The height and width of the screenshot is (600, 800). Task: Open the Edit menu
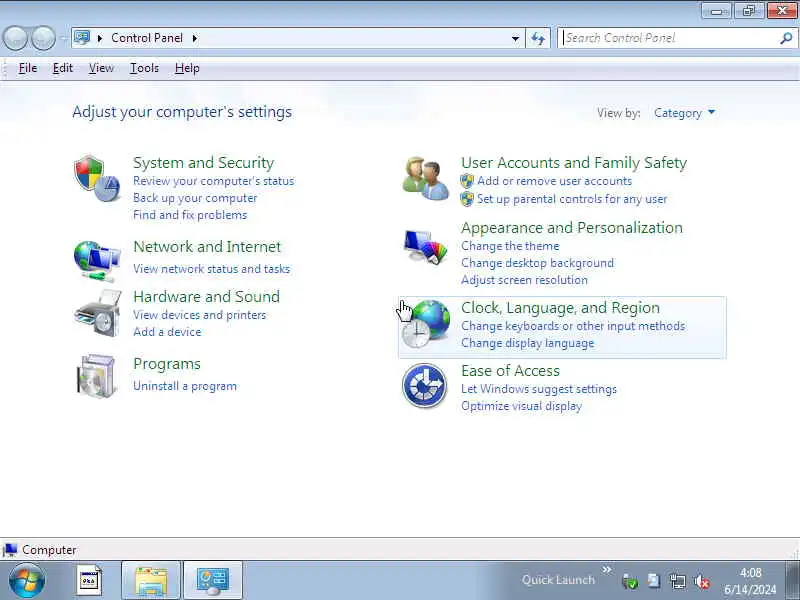click(63, 68)
